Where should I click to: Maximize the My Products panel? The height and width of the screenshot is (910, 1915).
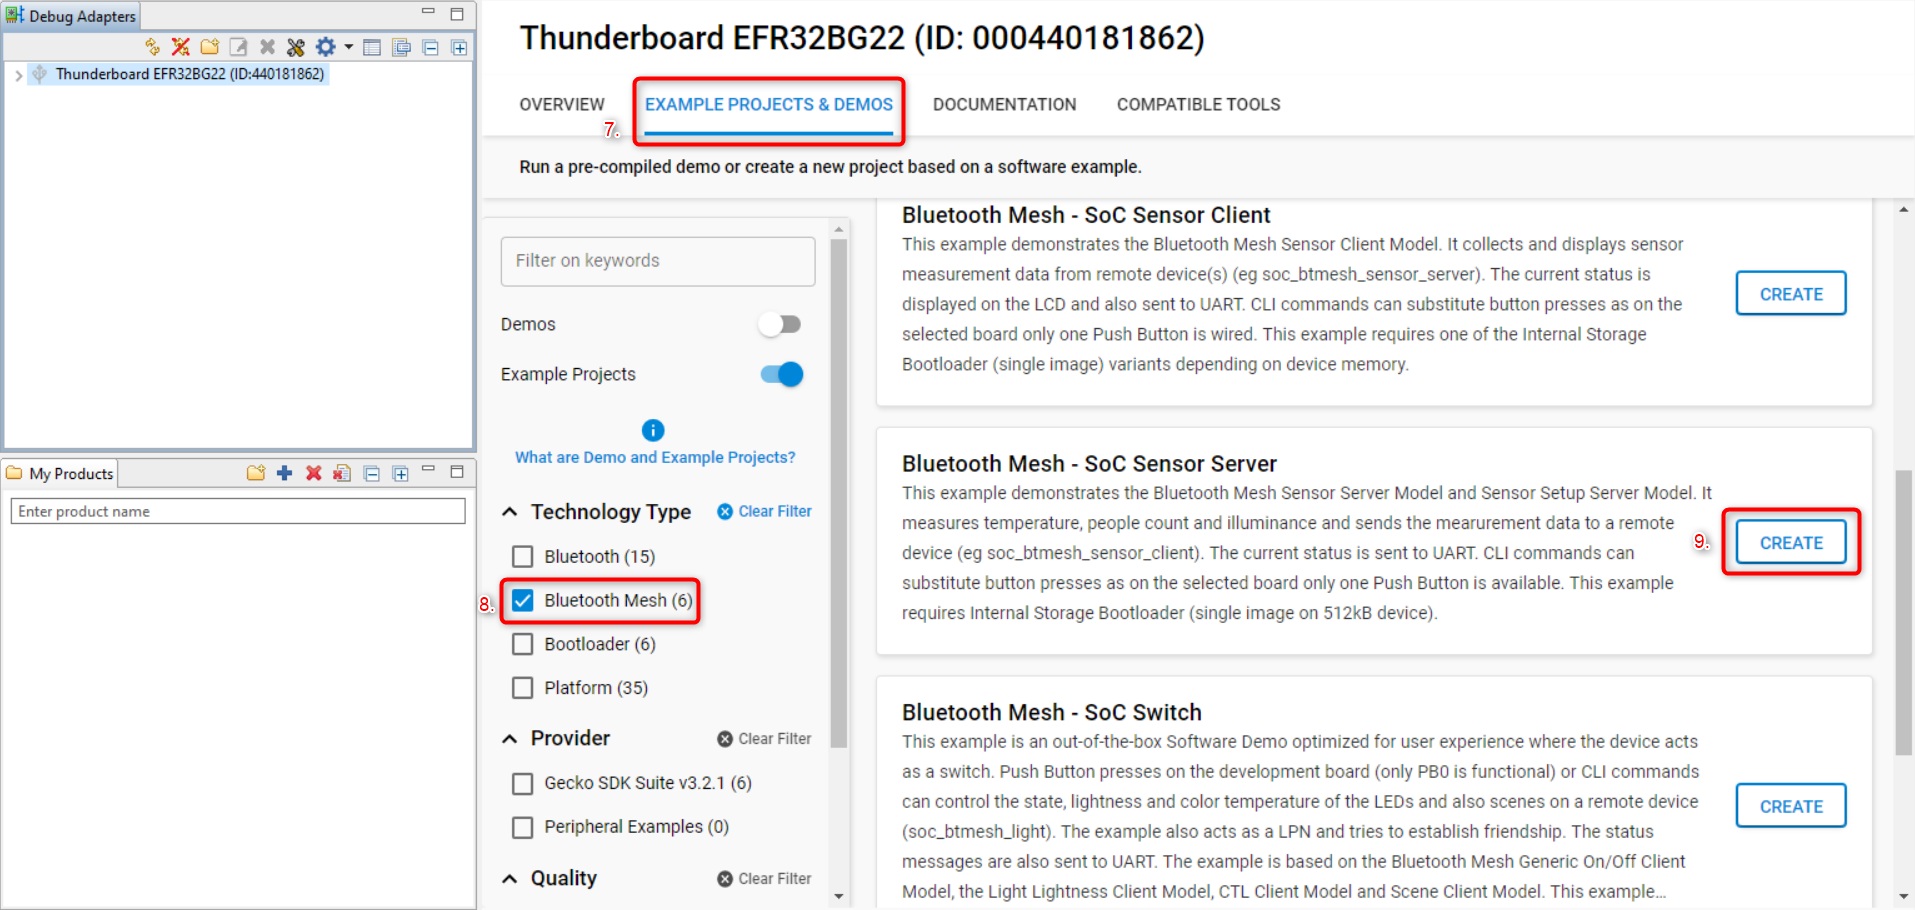click(457, 471)
